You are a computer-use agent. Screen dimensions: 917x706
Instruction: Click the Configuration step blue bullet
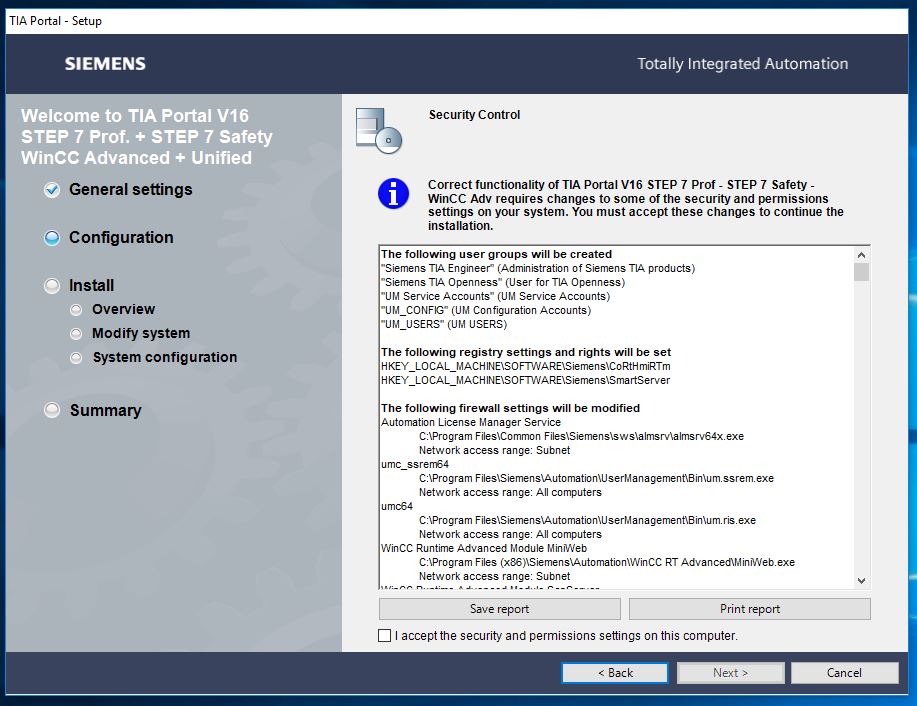click(52, 238)
